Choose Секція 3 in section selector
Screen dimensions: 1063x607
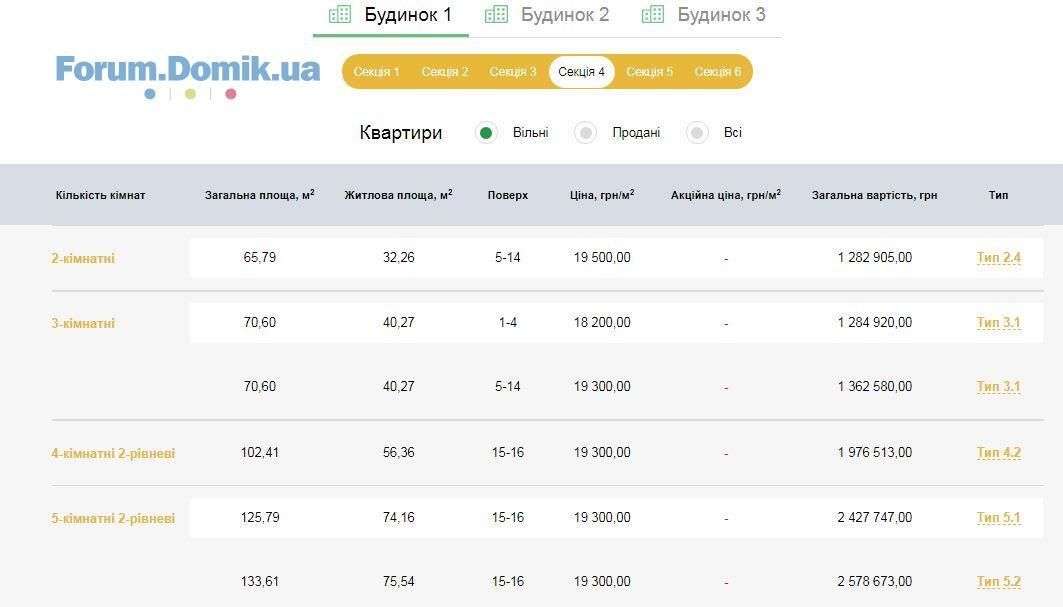pyautogui.click(x=513, y=72)
